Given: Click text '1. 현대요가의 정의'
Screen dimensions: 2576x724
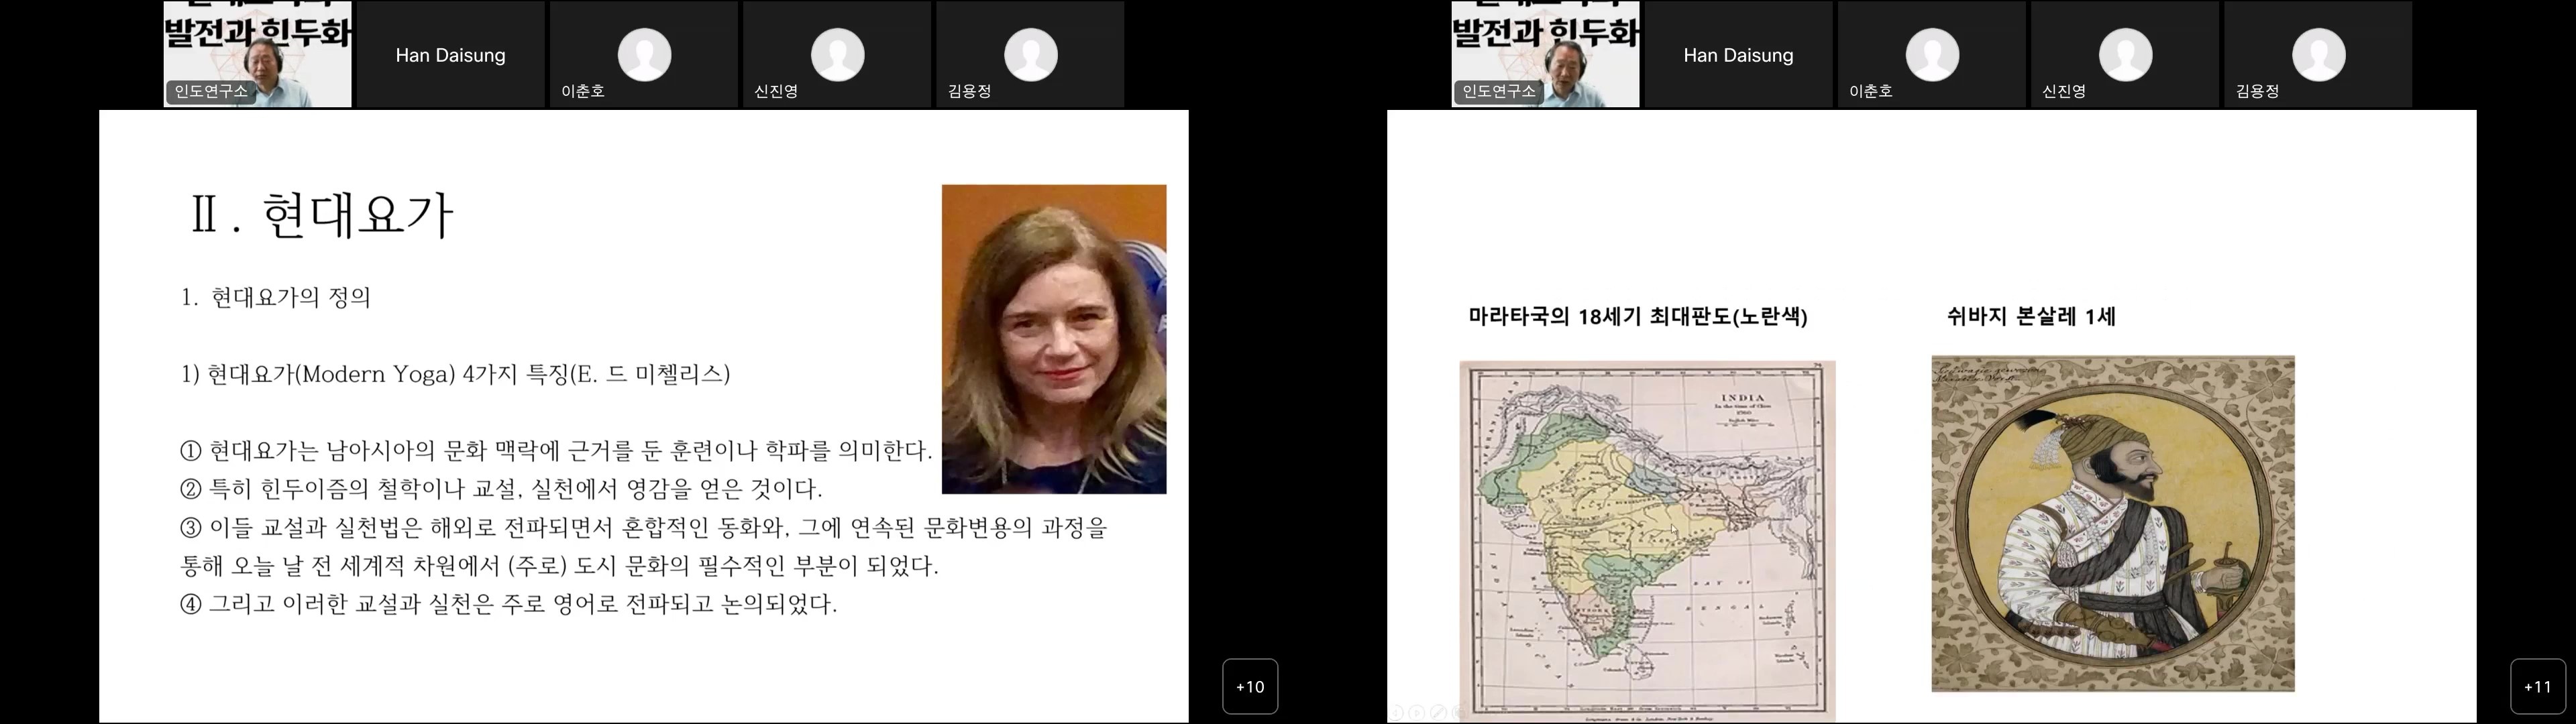Looking at the screenshot, I should [276, 297].
